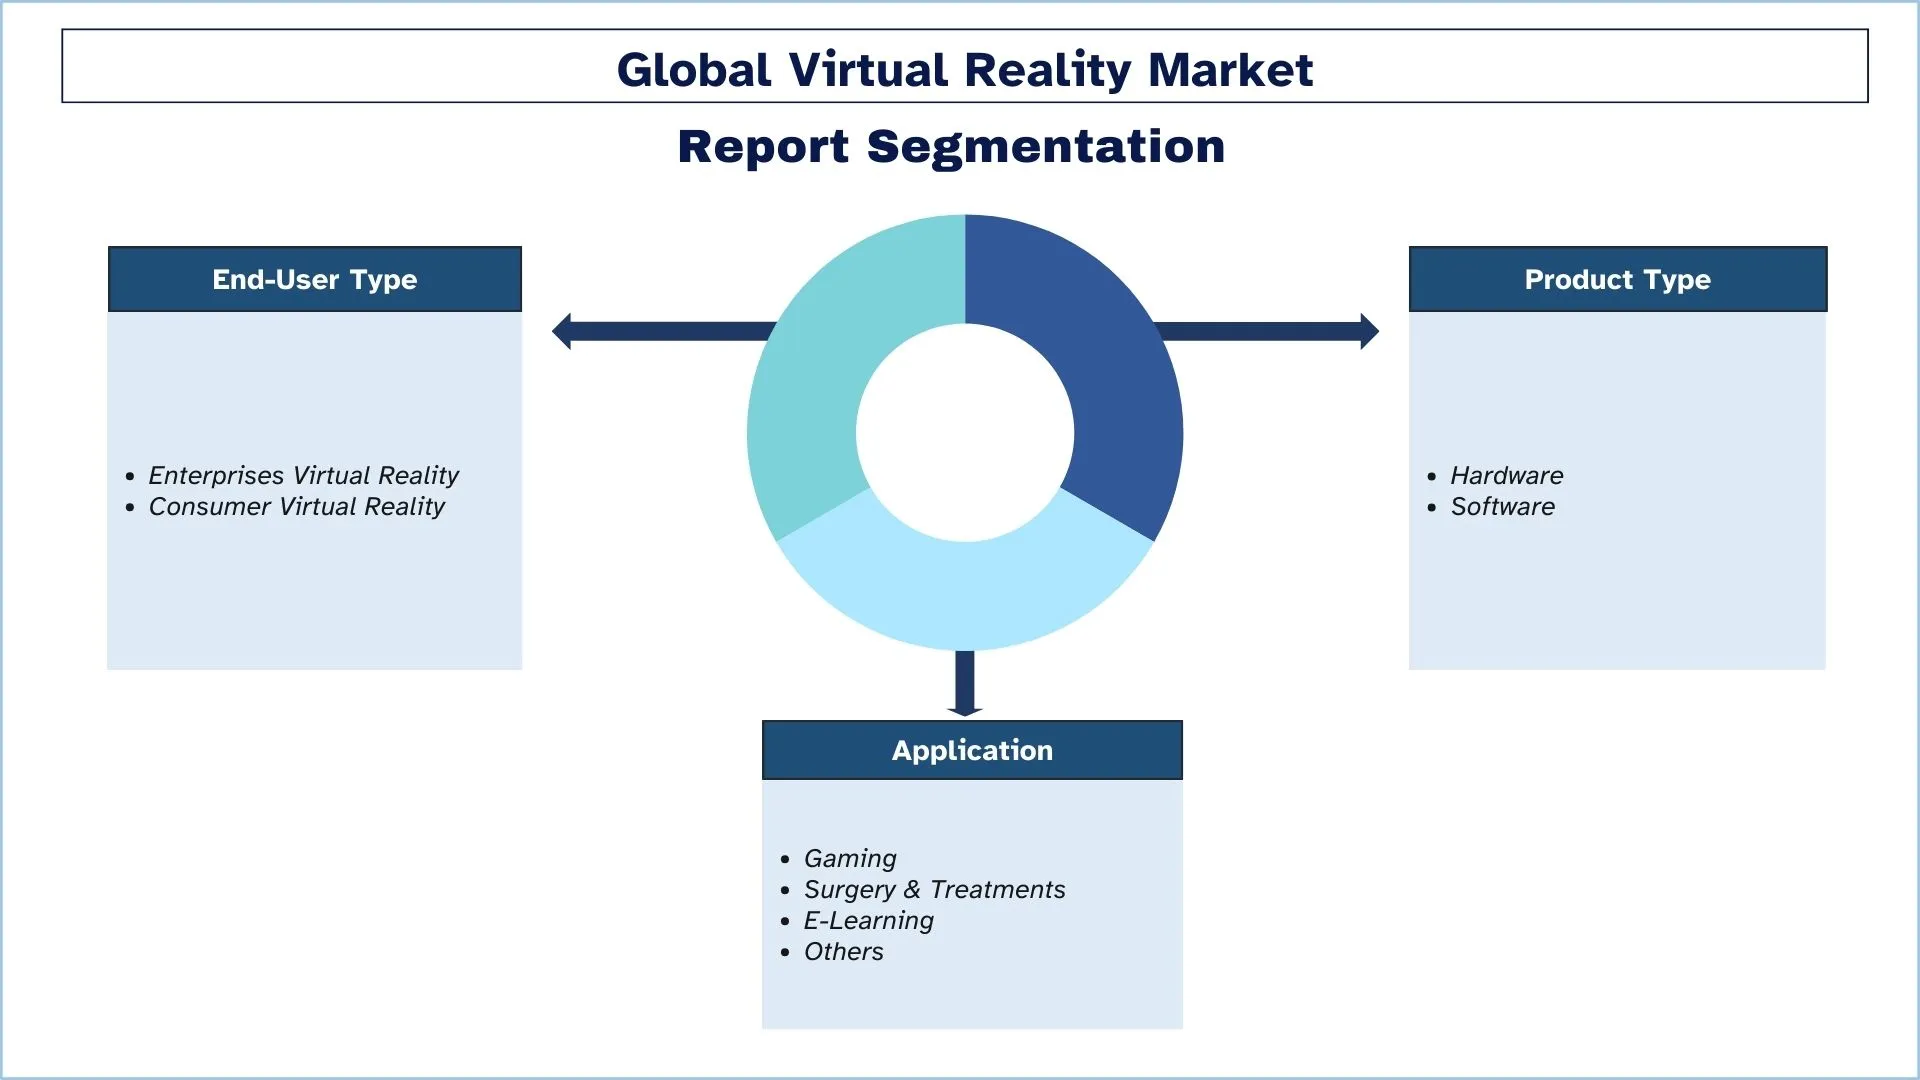Image resolution: width=1920 pixels, height=1080 pixels.
Task: Click Surgery & Treatments list item
Action: point(934,889)
